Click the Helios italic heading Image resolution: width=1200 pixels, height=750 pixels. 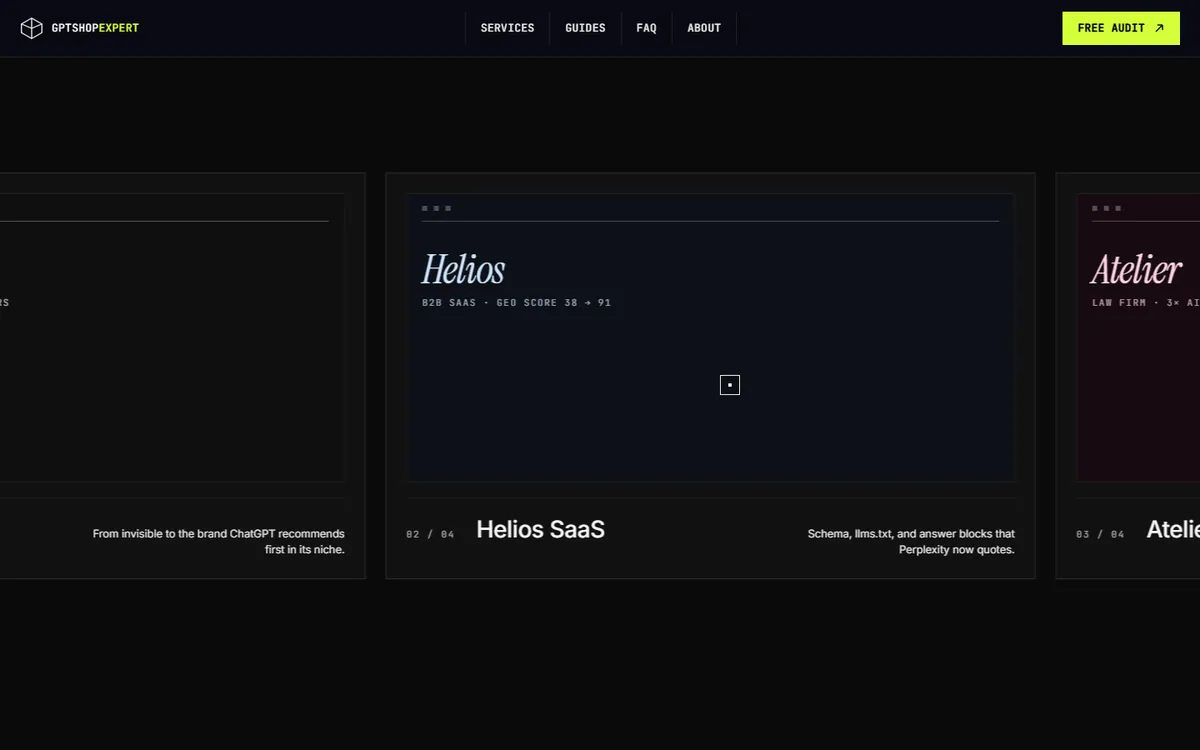click(x=463, y=269)
